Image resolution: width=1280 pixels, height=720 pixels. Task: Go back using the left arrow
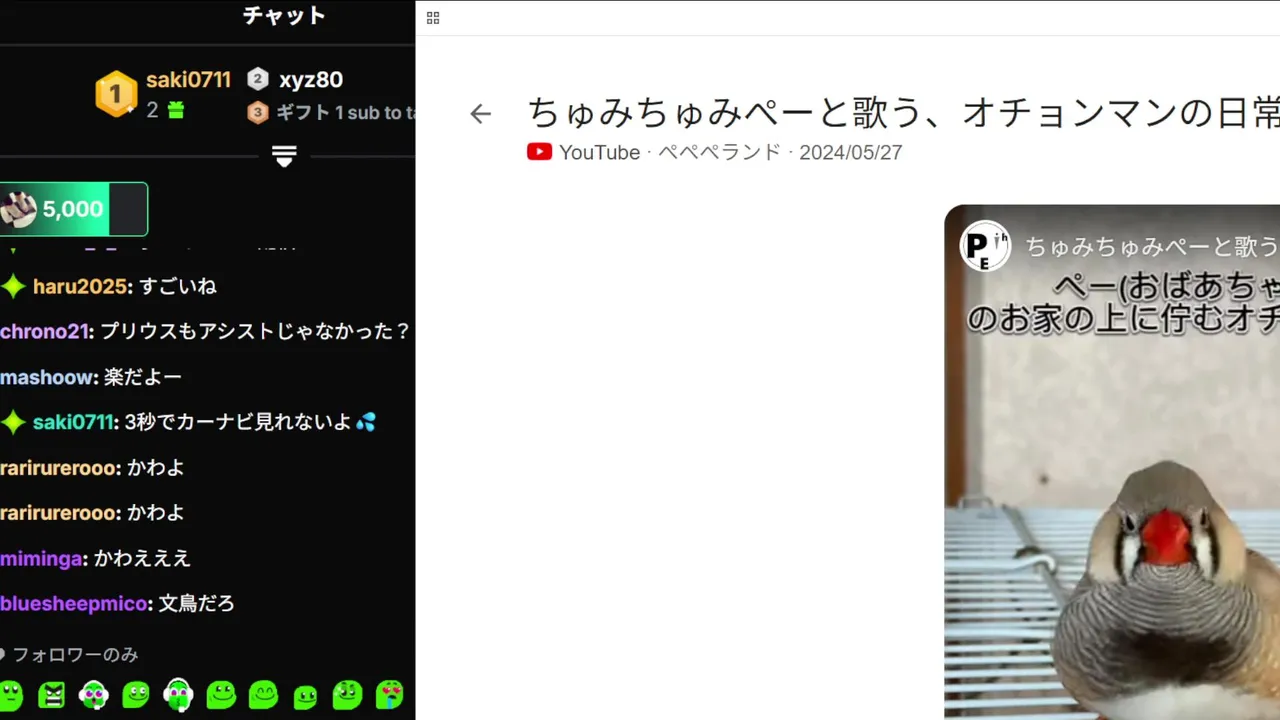click(x=480, y=114)
